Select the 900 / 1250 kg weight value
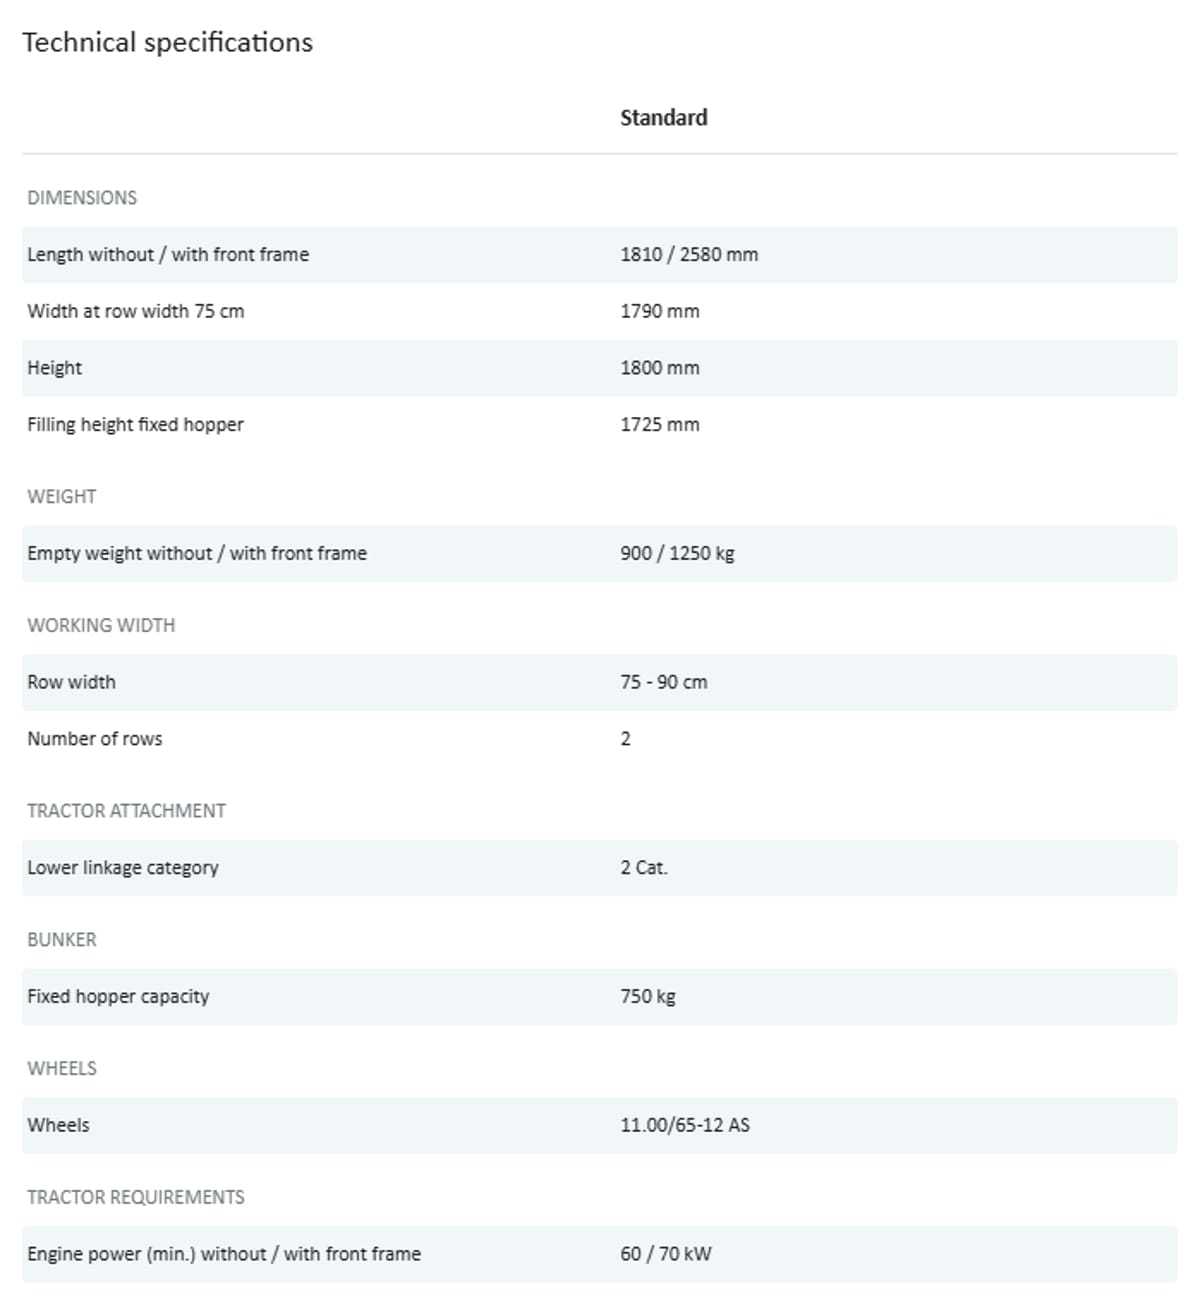 click(676, 554)
